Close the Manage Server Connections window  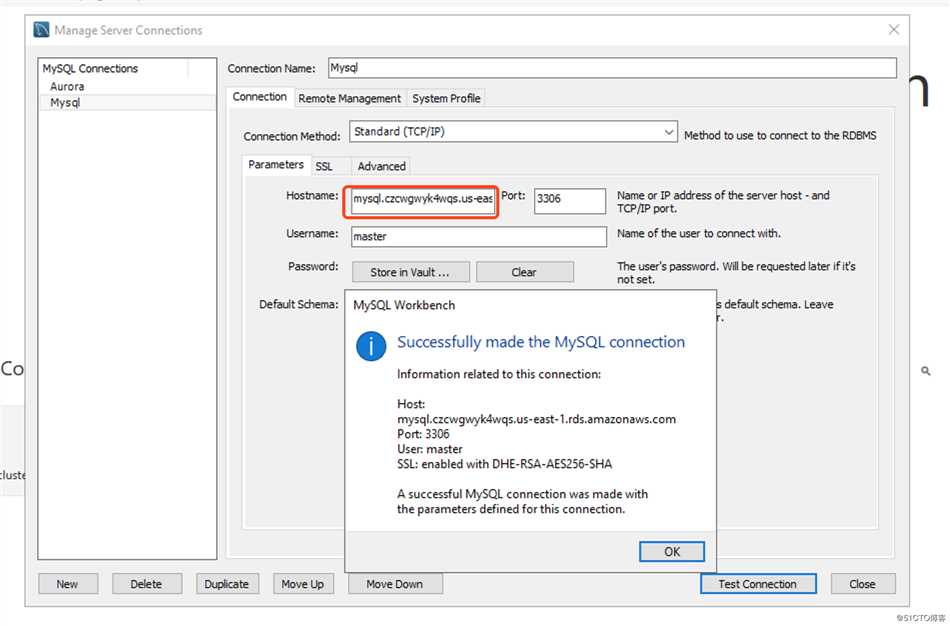894,30
